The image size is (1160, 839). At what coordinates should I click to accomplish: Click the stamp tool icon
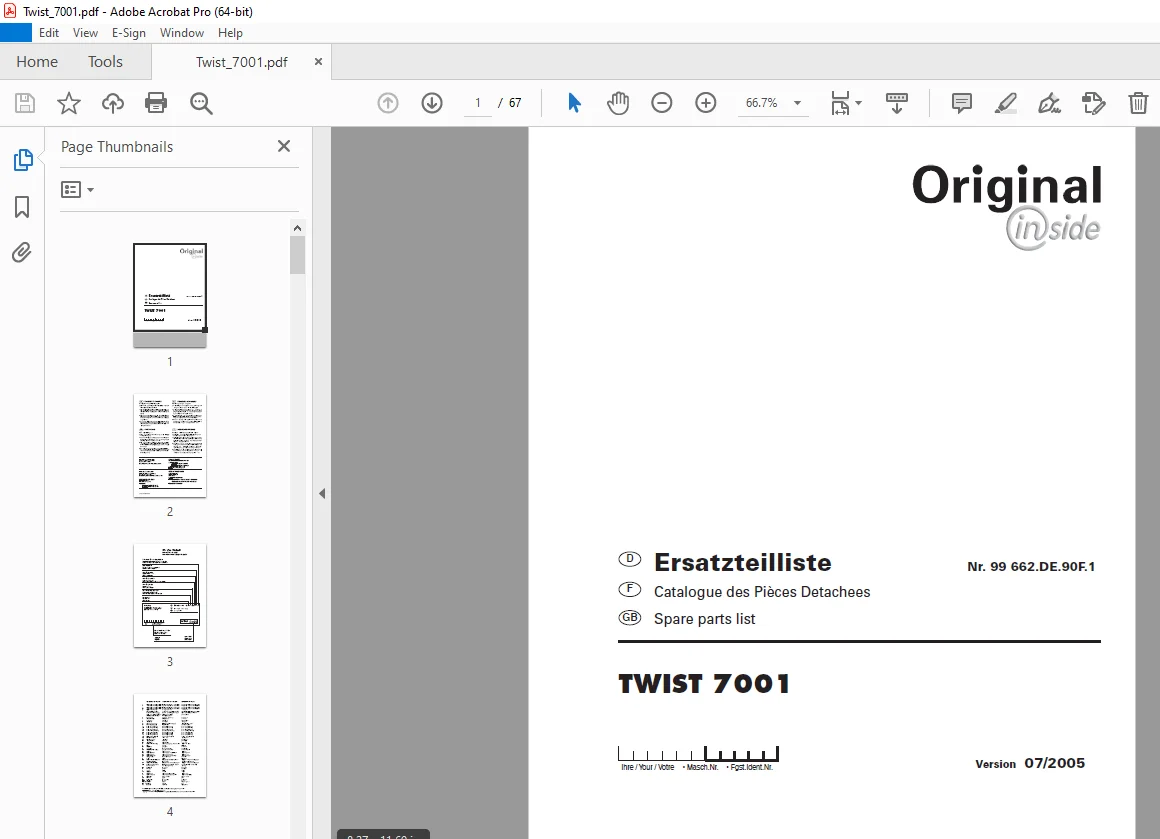tap(1093, 103)
